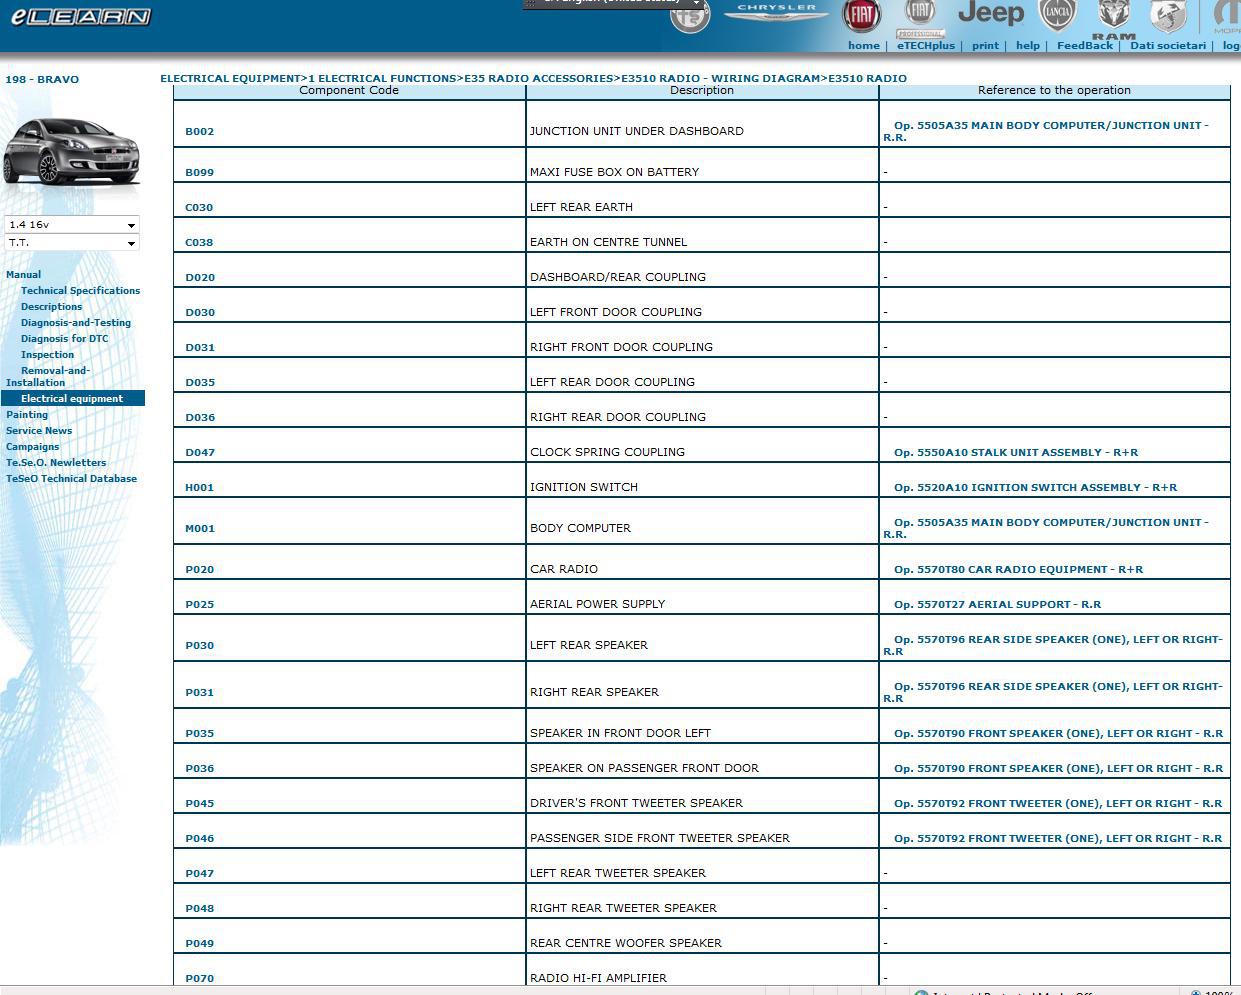
Task: Click the red Fiat brand logo
Action: click(861, 14)
